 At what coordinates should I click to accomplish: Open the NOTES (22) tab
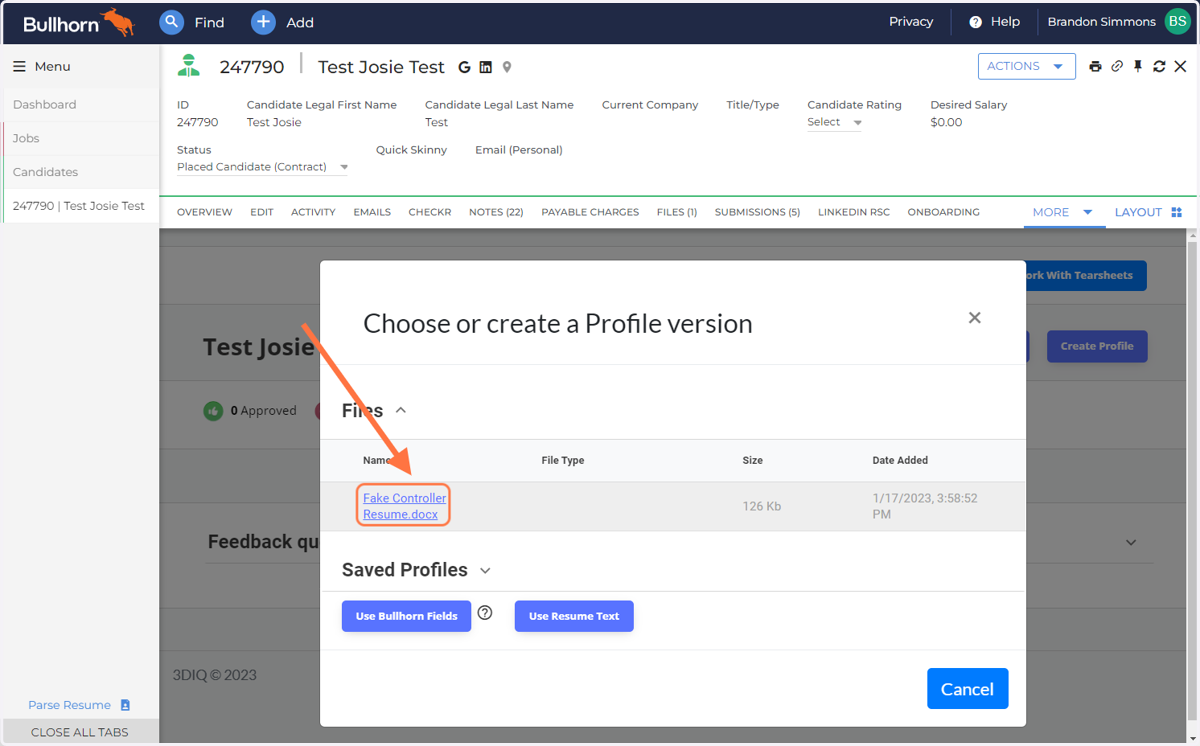point(496,212)
